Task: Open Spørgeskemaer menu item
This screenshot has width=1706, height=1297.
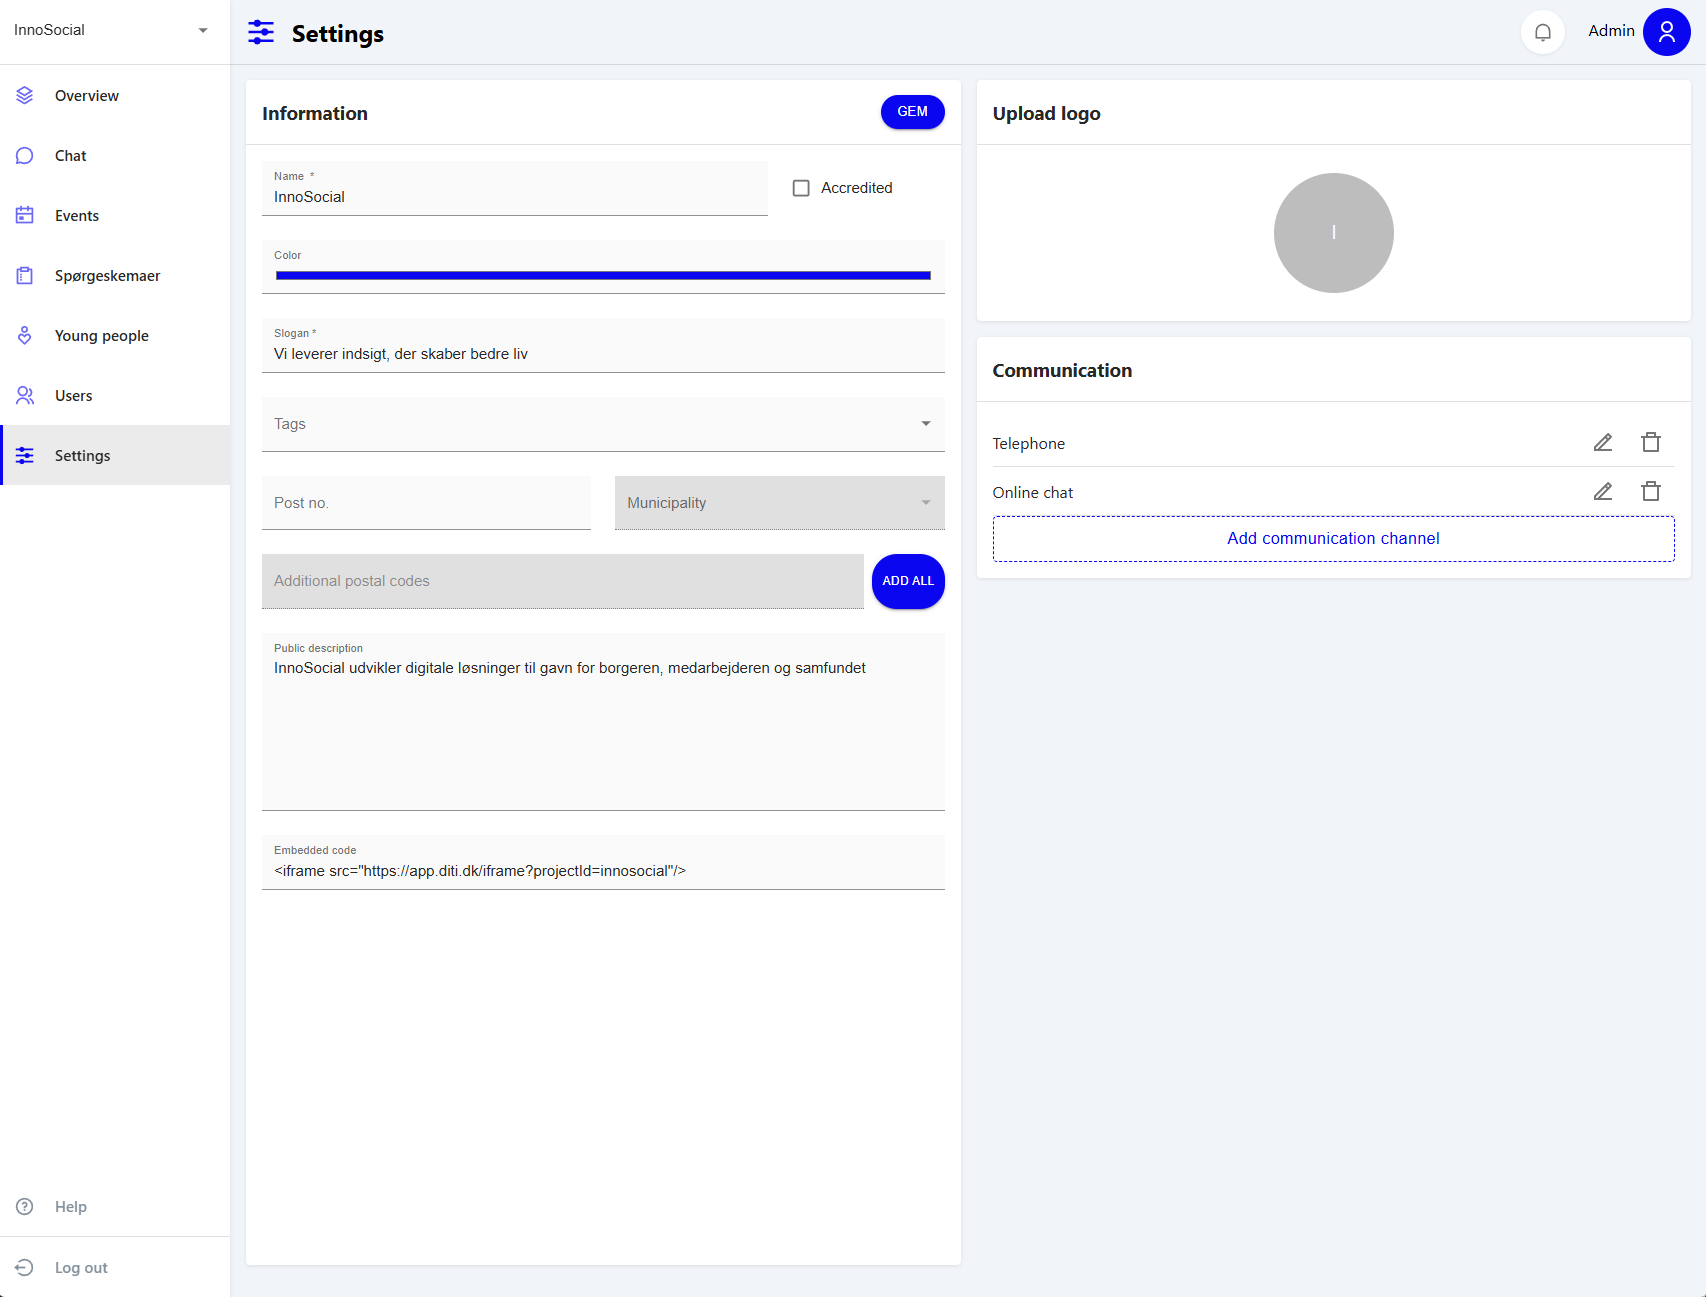Action: point(115,275)
